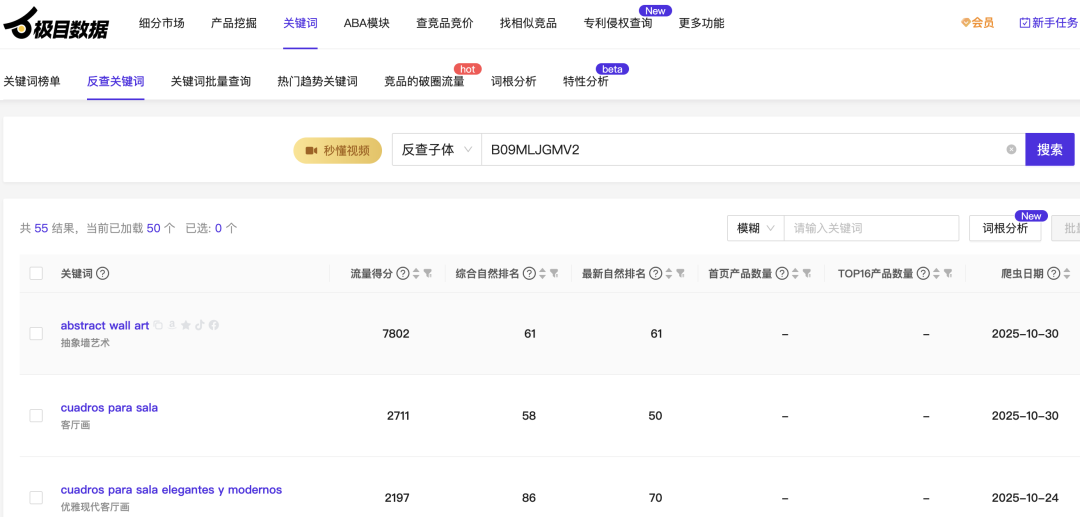Open 找相似竞品 in top navigation
Viewport: 1080px width, 517px height.
(x=528, y=23)
